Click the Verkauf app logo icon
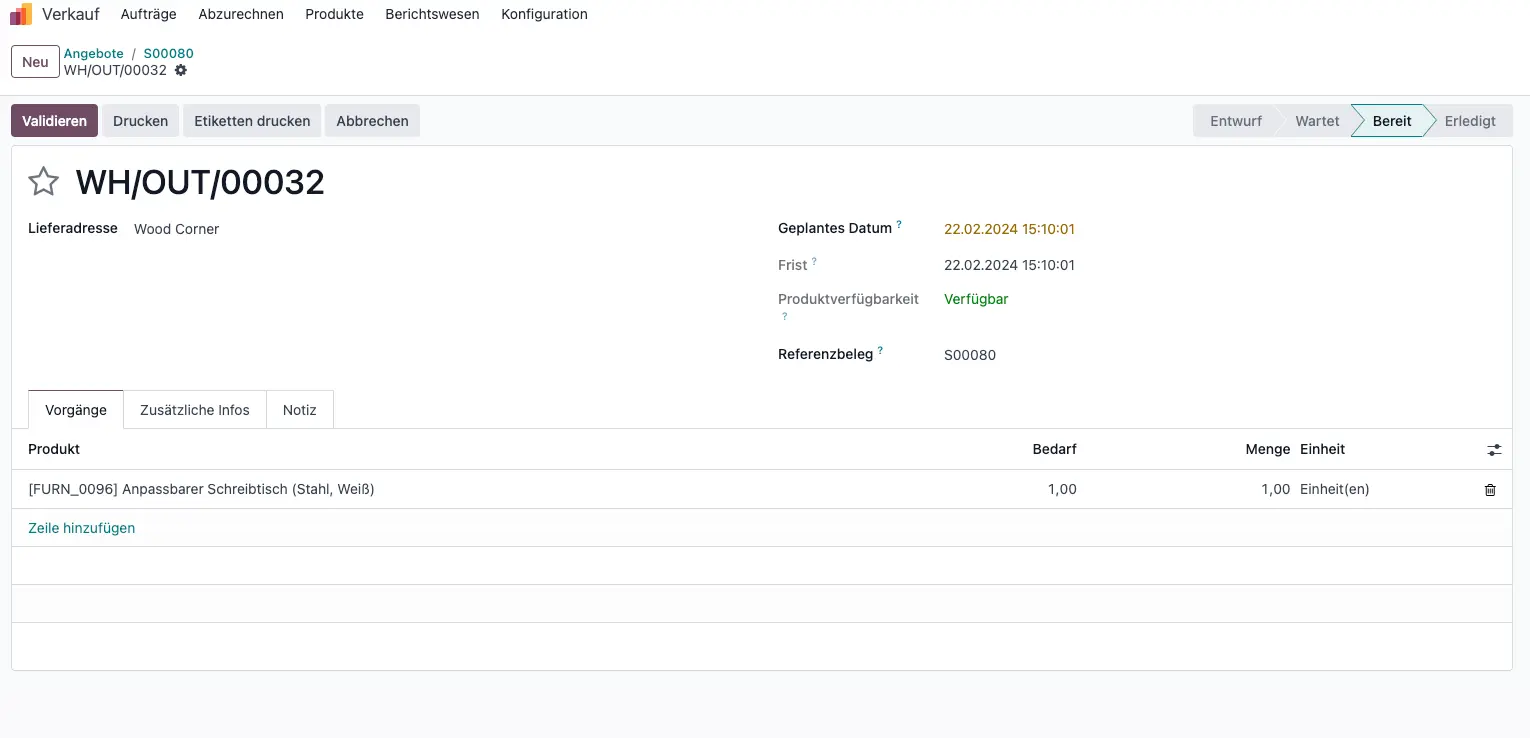1530x738 pixels. [x=21, y=14]
